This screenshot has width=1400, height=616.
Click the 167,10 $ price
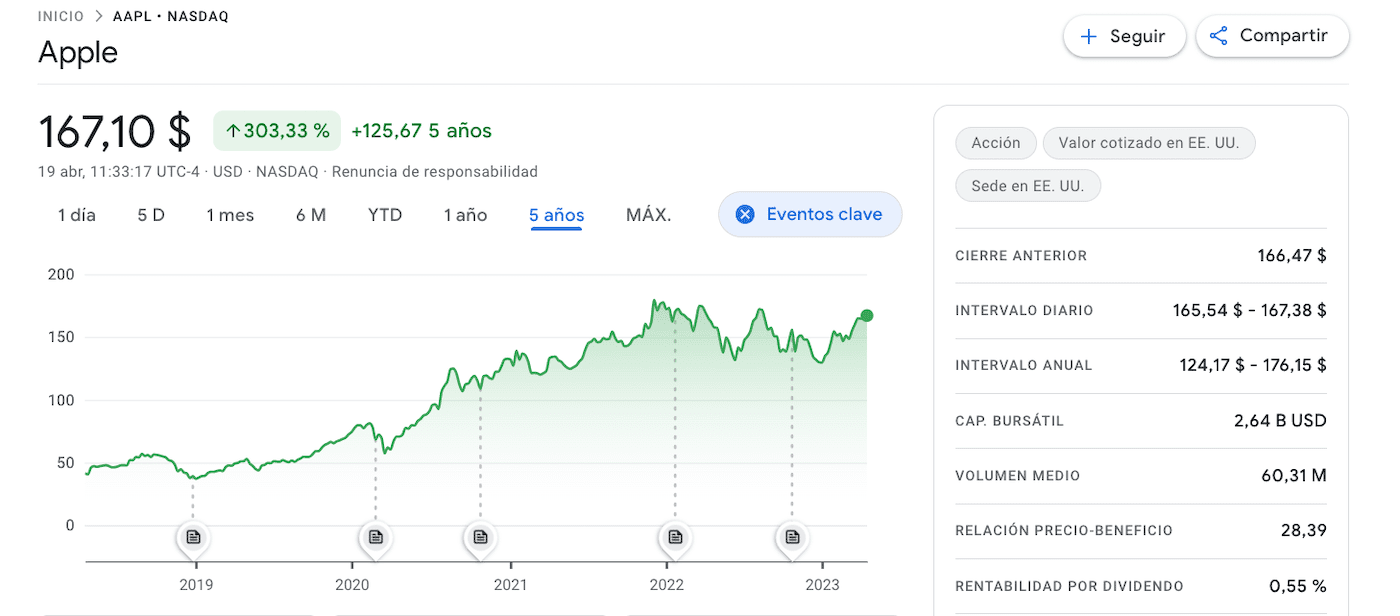pyautogui.click(x=115, y=131)
